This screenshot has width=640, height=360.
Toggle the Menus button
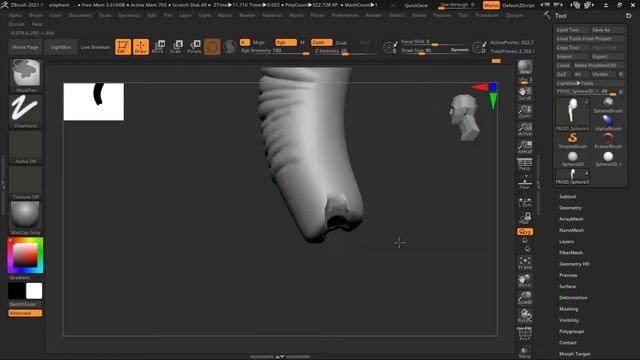click(491, 5)
